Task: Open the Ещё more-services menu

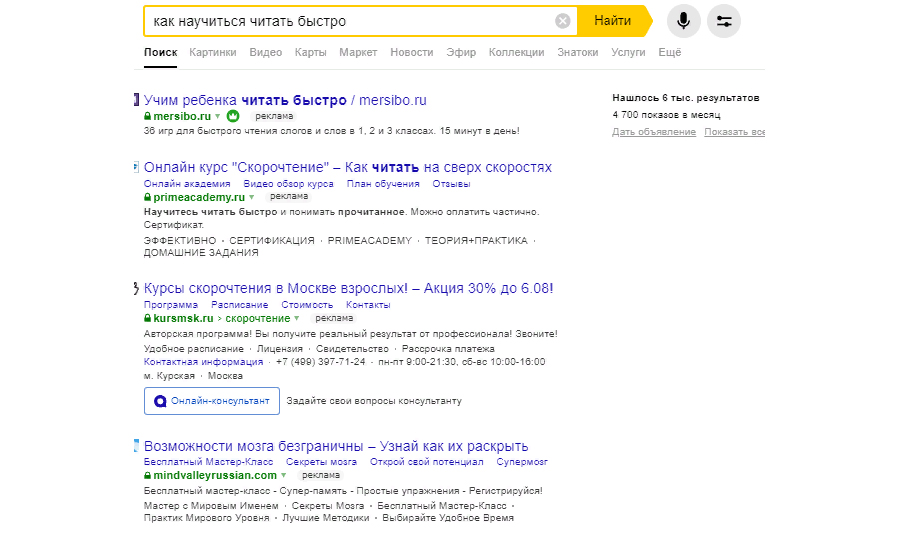Action: 670,52
